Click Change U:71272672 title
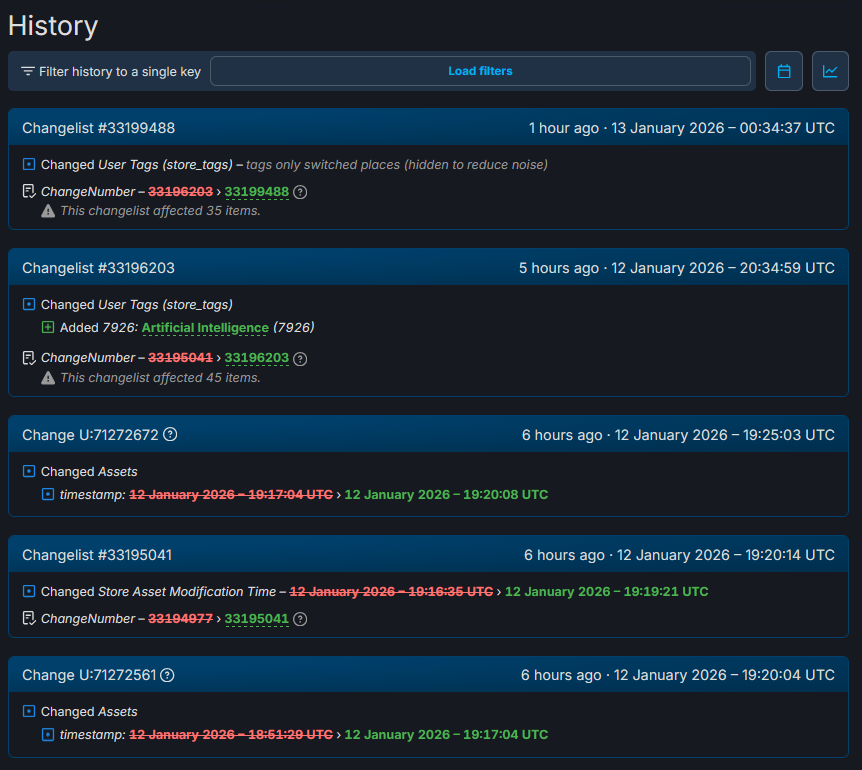 click(90, 435)
